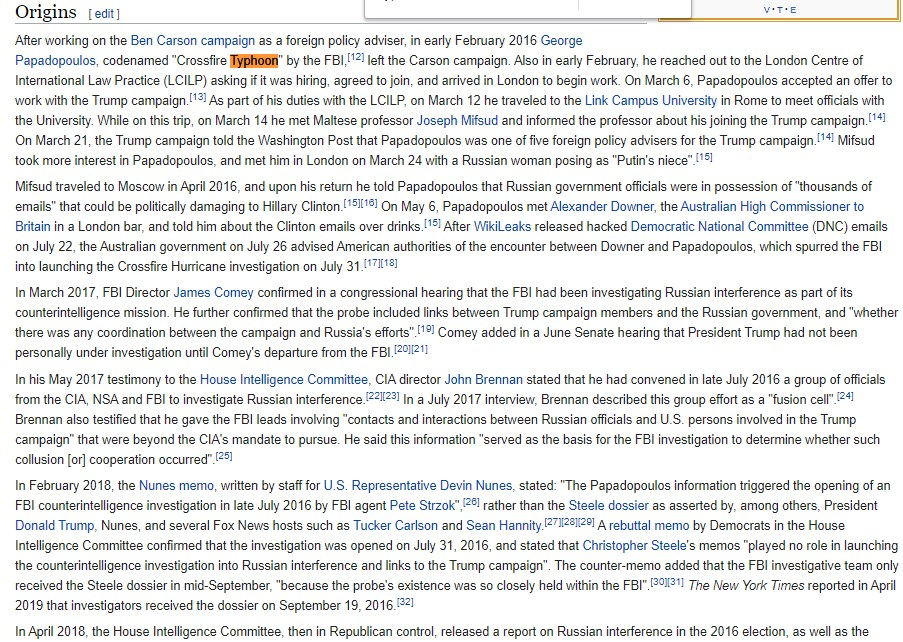The image size is (903, 642).
Task: Open citation 14 before 'Mifsud took more interest'
Action: 825,138
